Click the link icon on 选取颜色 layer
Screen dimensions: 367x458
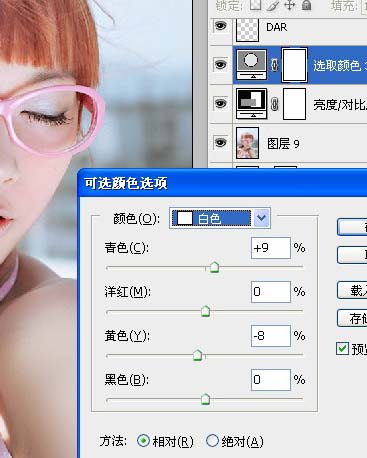pyautogui.click(x=274, y=65)
